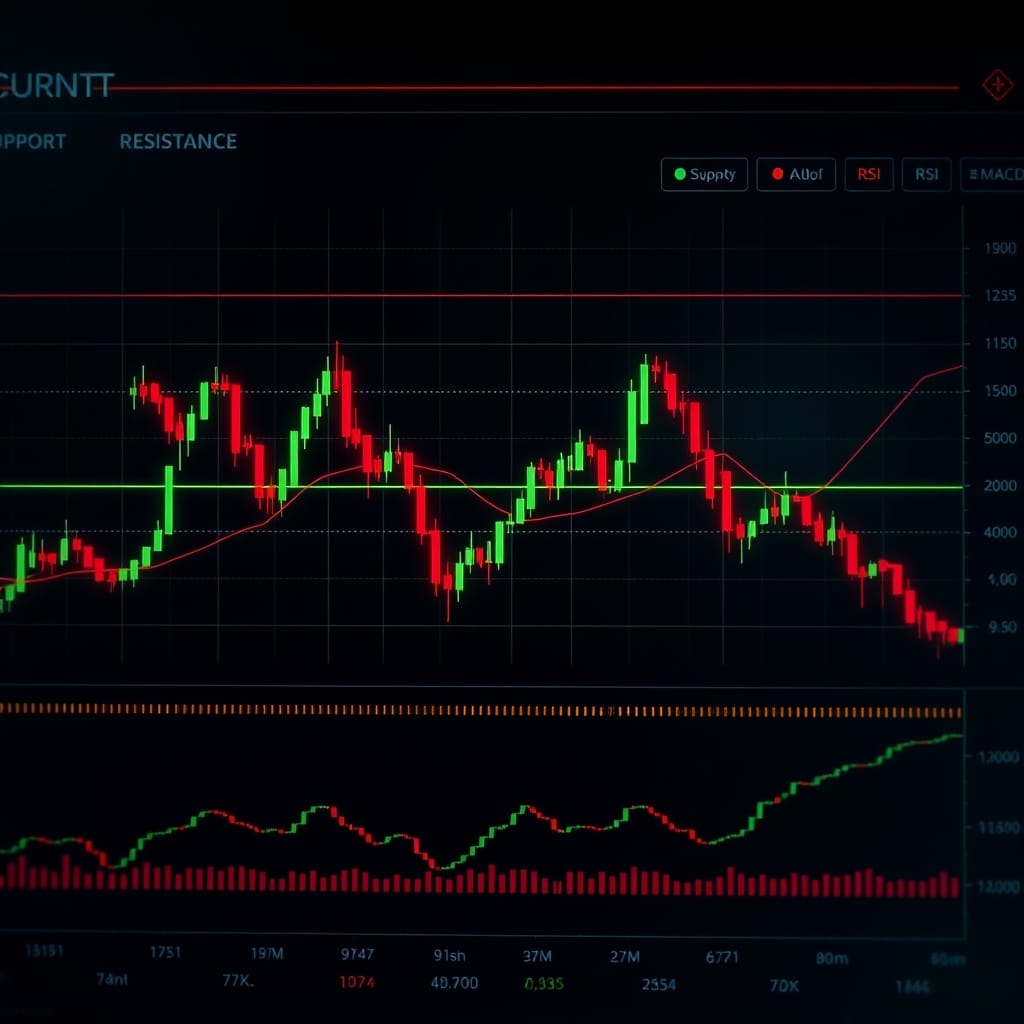
Task: Click the 12000 lower panel axis label
Action: (999, 886)
